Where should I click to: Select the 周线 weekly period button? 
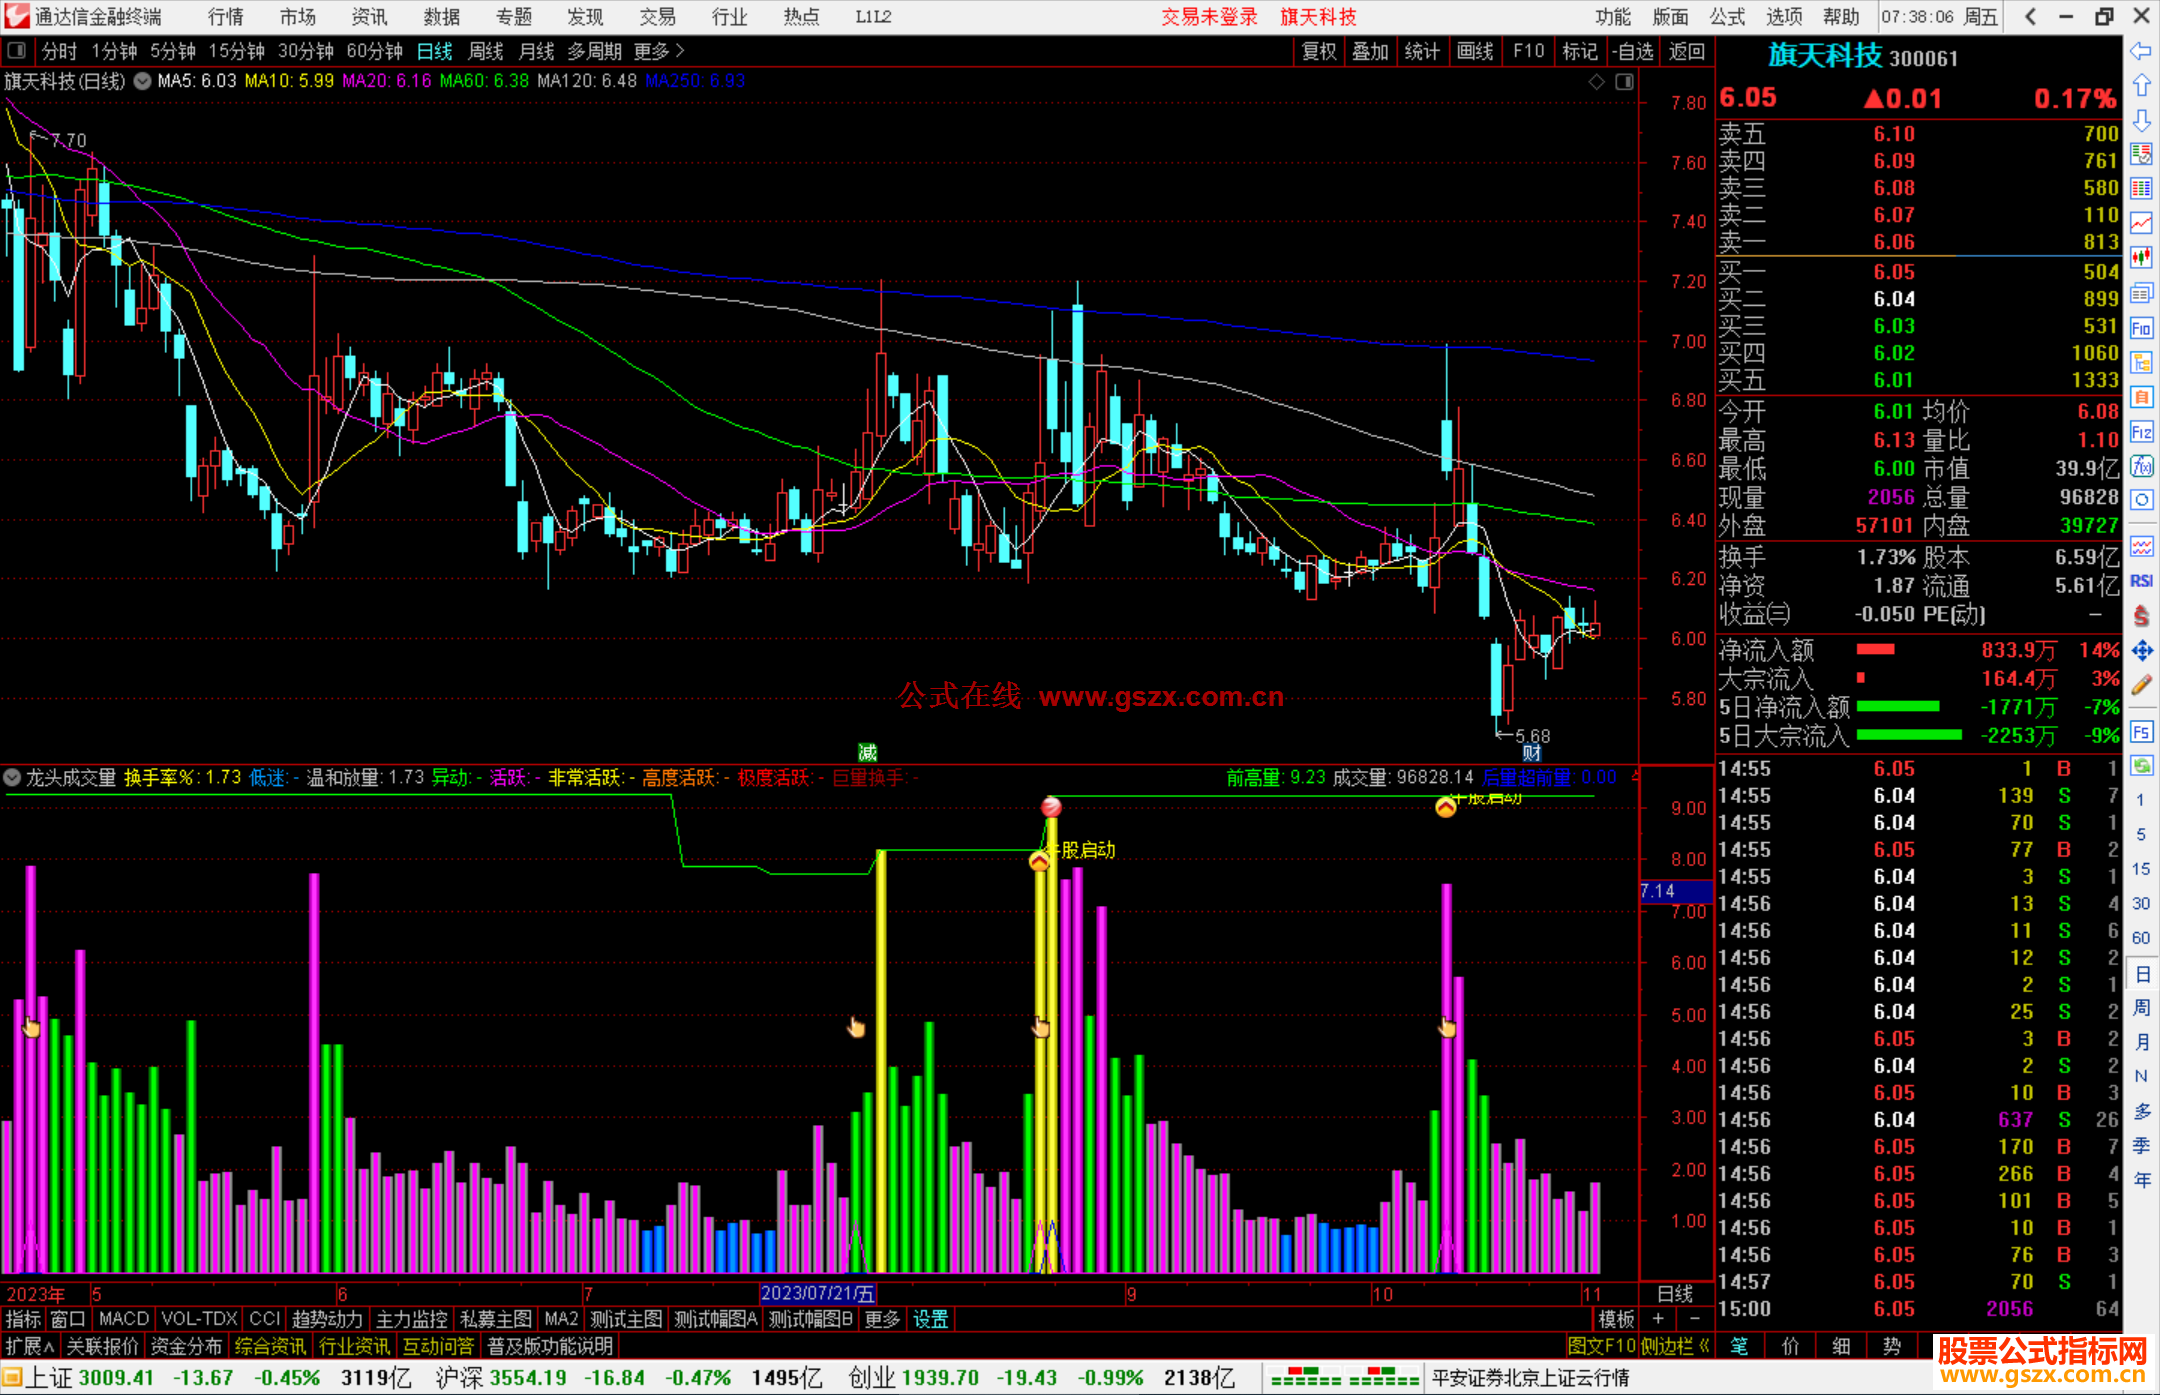[486, 51]
